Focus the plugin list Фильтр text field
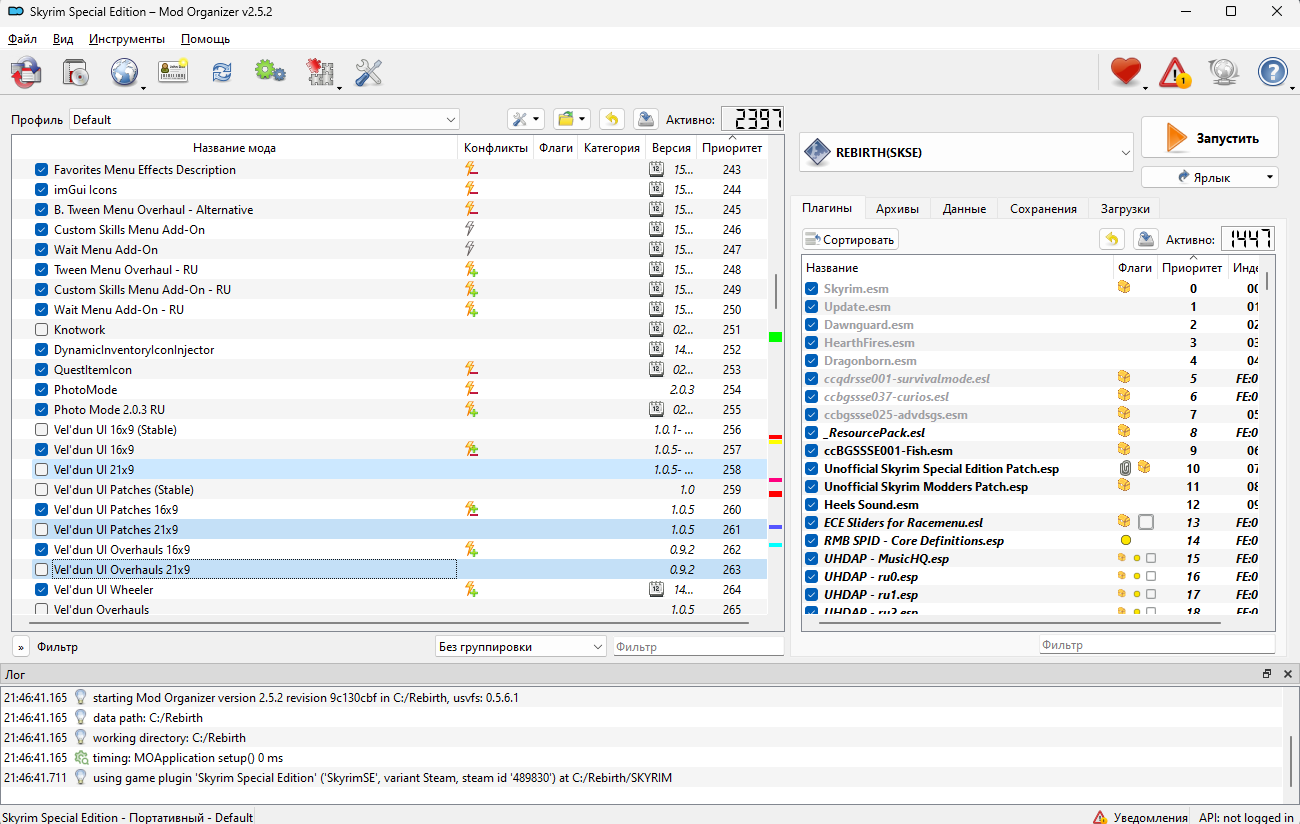Screen dimensions: 1300x824 tap(1157, 645)
